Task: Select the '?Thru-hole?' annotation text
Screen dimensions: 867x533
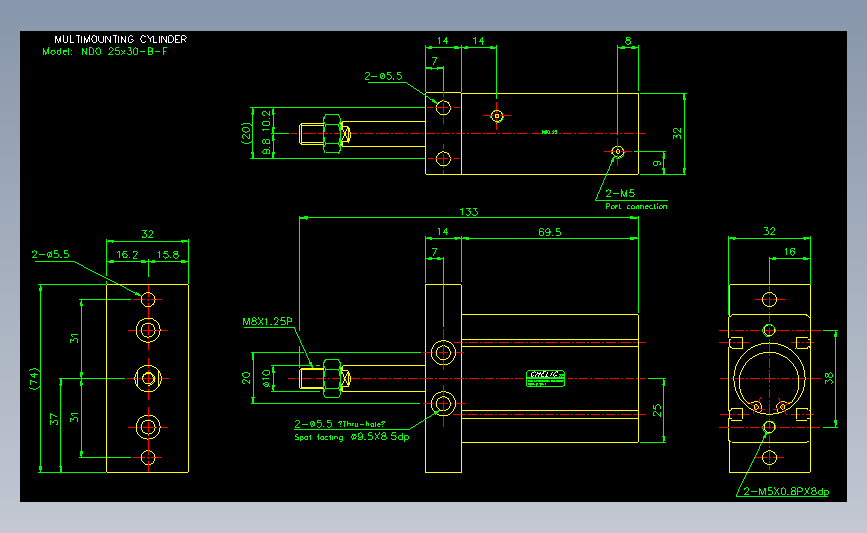Action: click(x=361, y=424)
